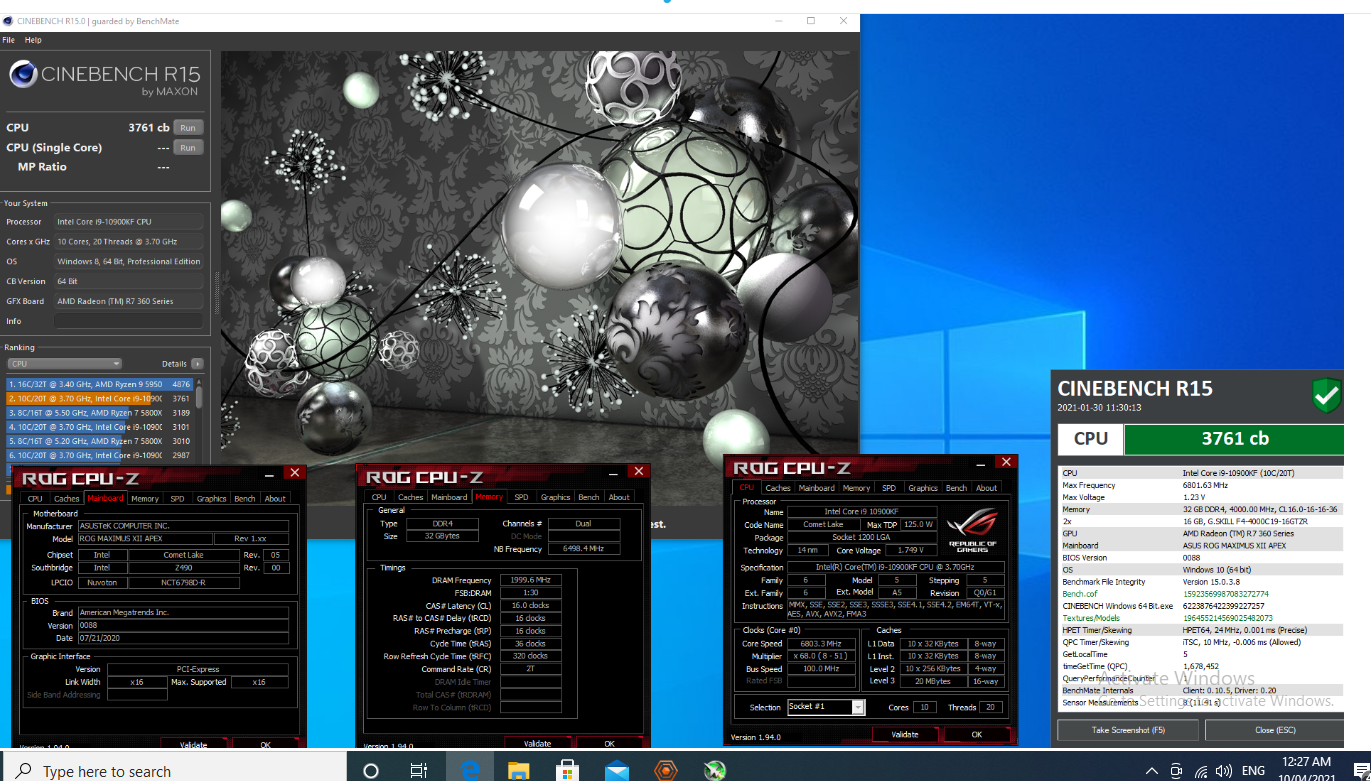
Task: Open Cinebench sphere icon on taskbar
Action: [715, 771]
